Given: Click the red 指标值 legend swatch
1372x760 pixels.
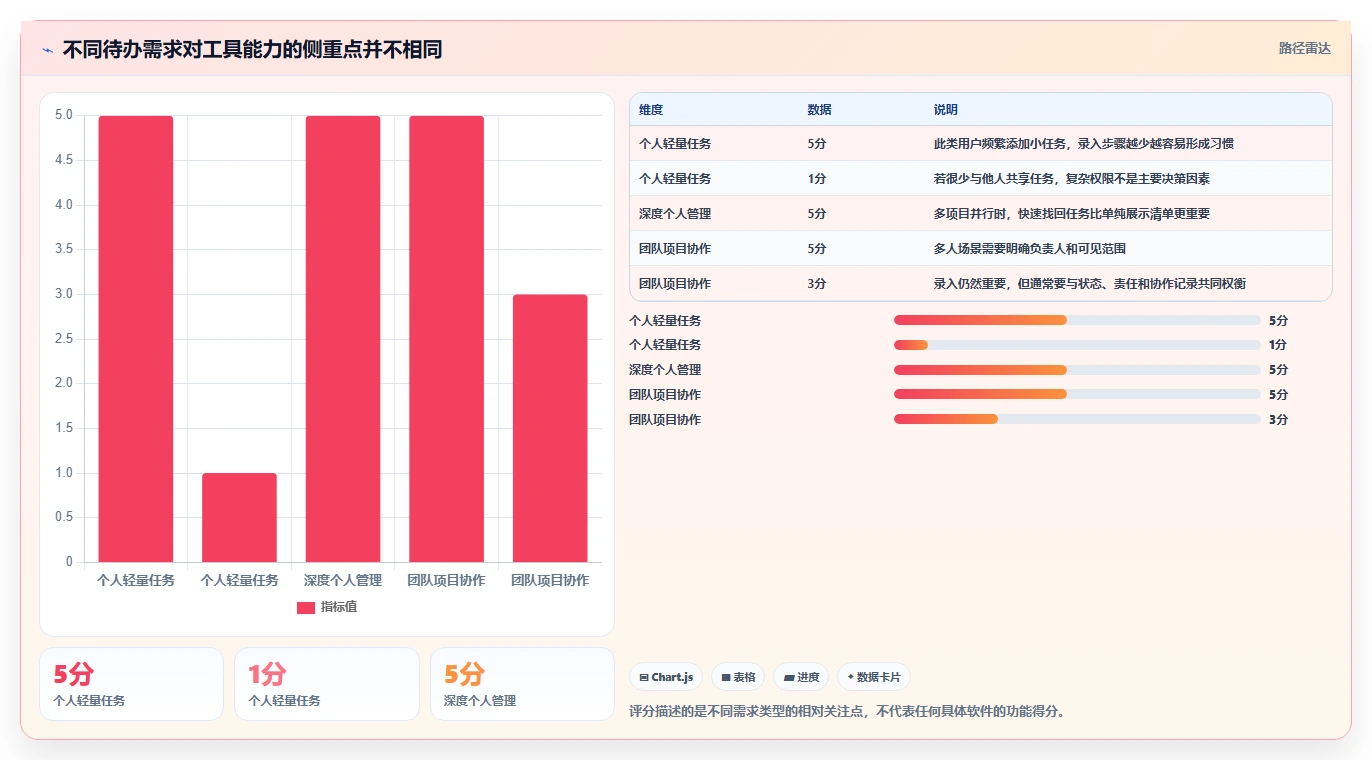Looking at the screenshot, I should click(306, 607).
